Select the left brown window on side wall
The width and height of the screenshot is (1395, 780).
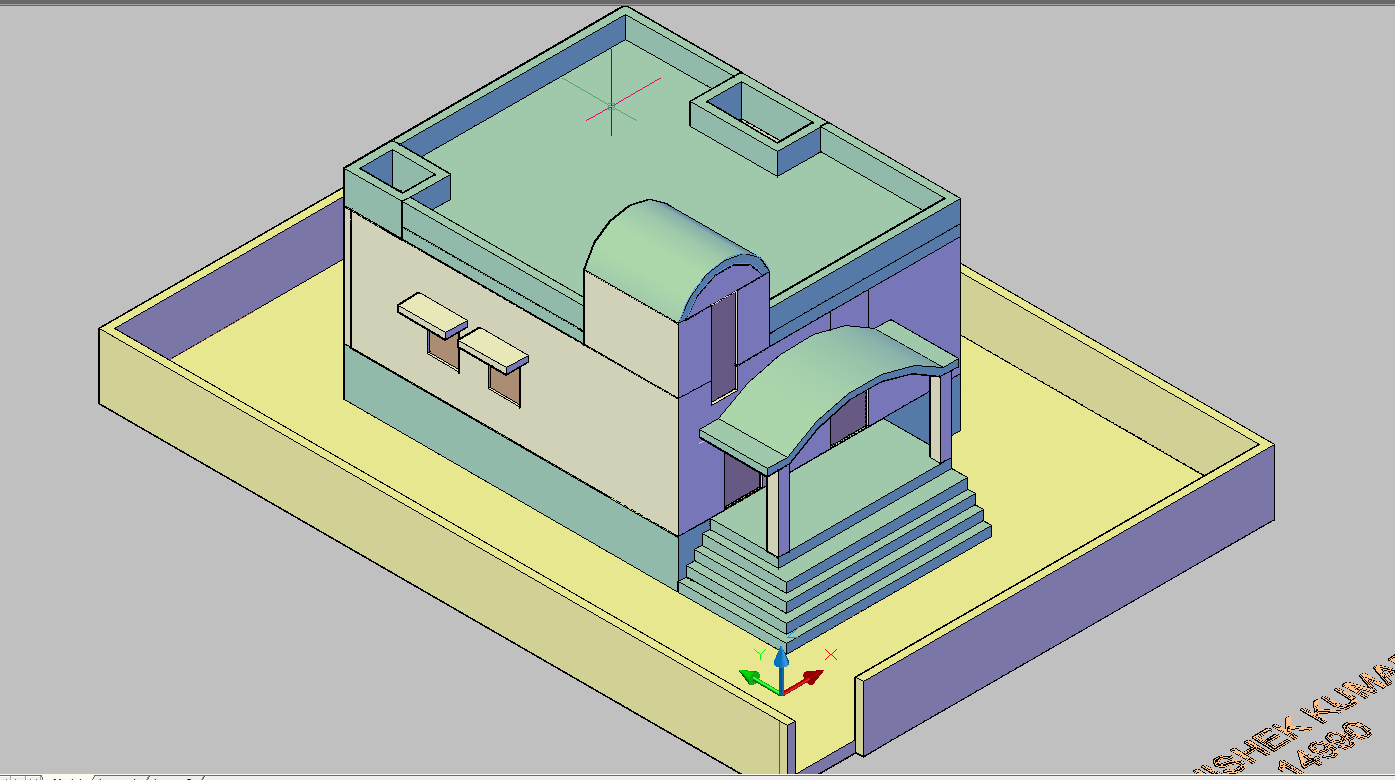tap(440, 348)
